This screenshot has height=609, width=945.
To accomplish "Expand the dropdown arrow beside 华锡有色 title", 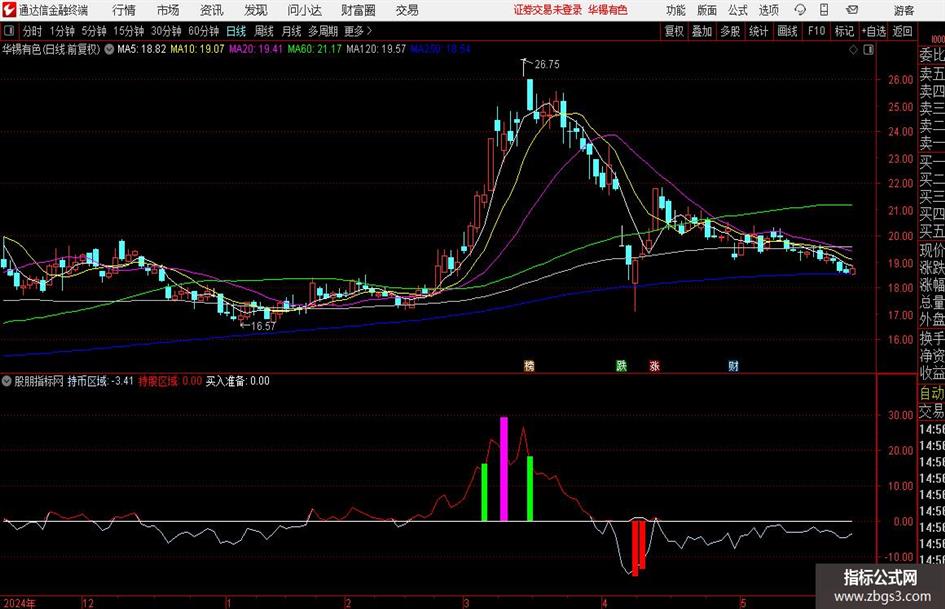I will 109,49.
